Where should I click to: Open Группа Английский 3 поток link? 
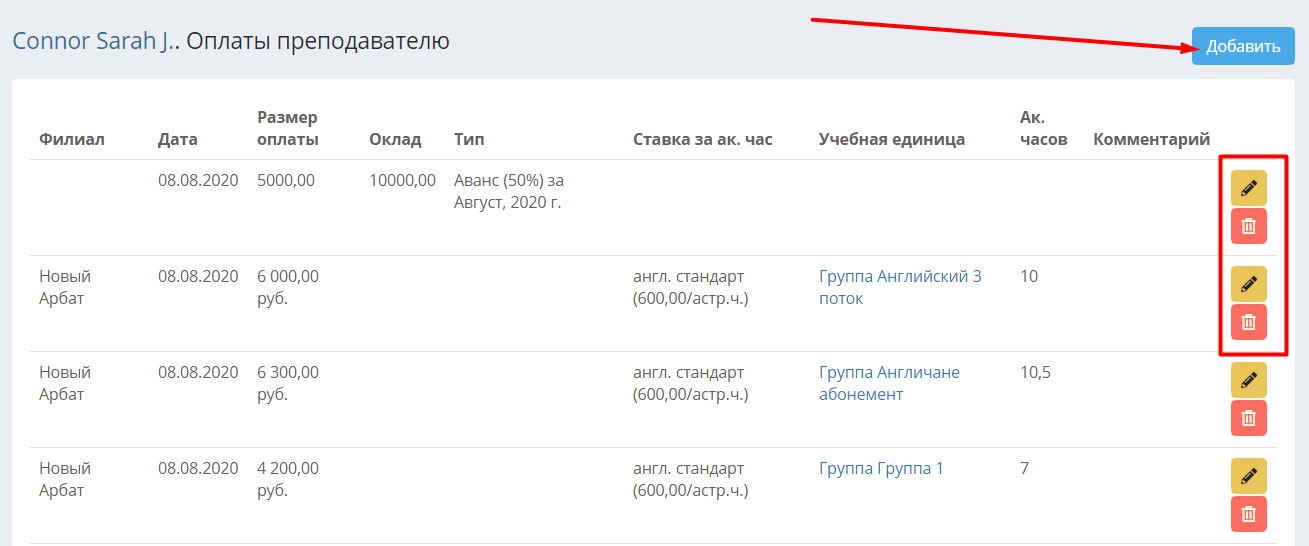900,287
